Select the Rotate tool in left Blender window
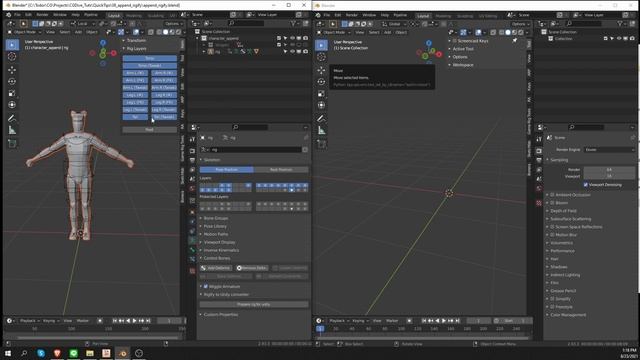This screenshot has width=640, height=360. [x=12, y=82]
